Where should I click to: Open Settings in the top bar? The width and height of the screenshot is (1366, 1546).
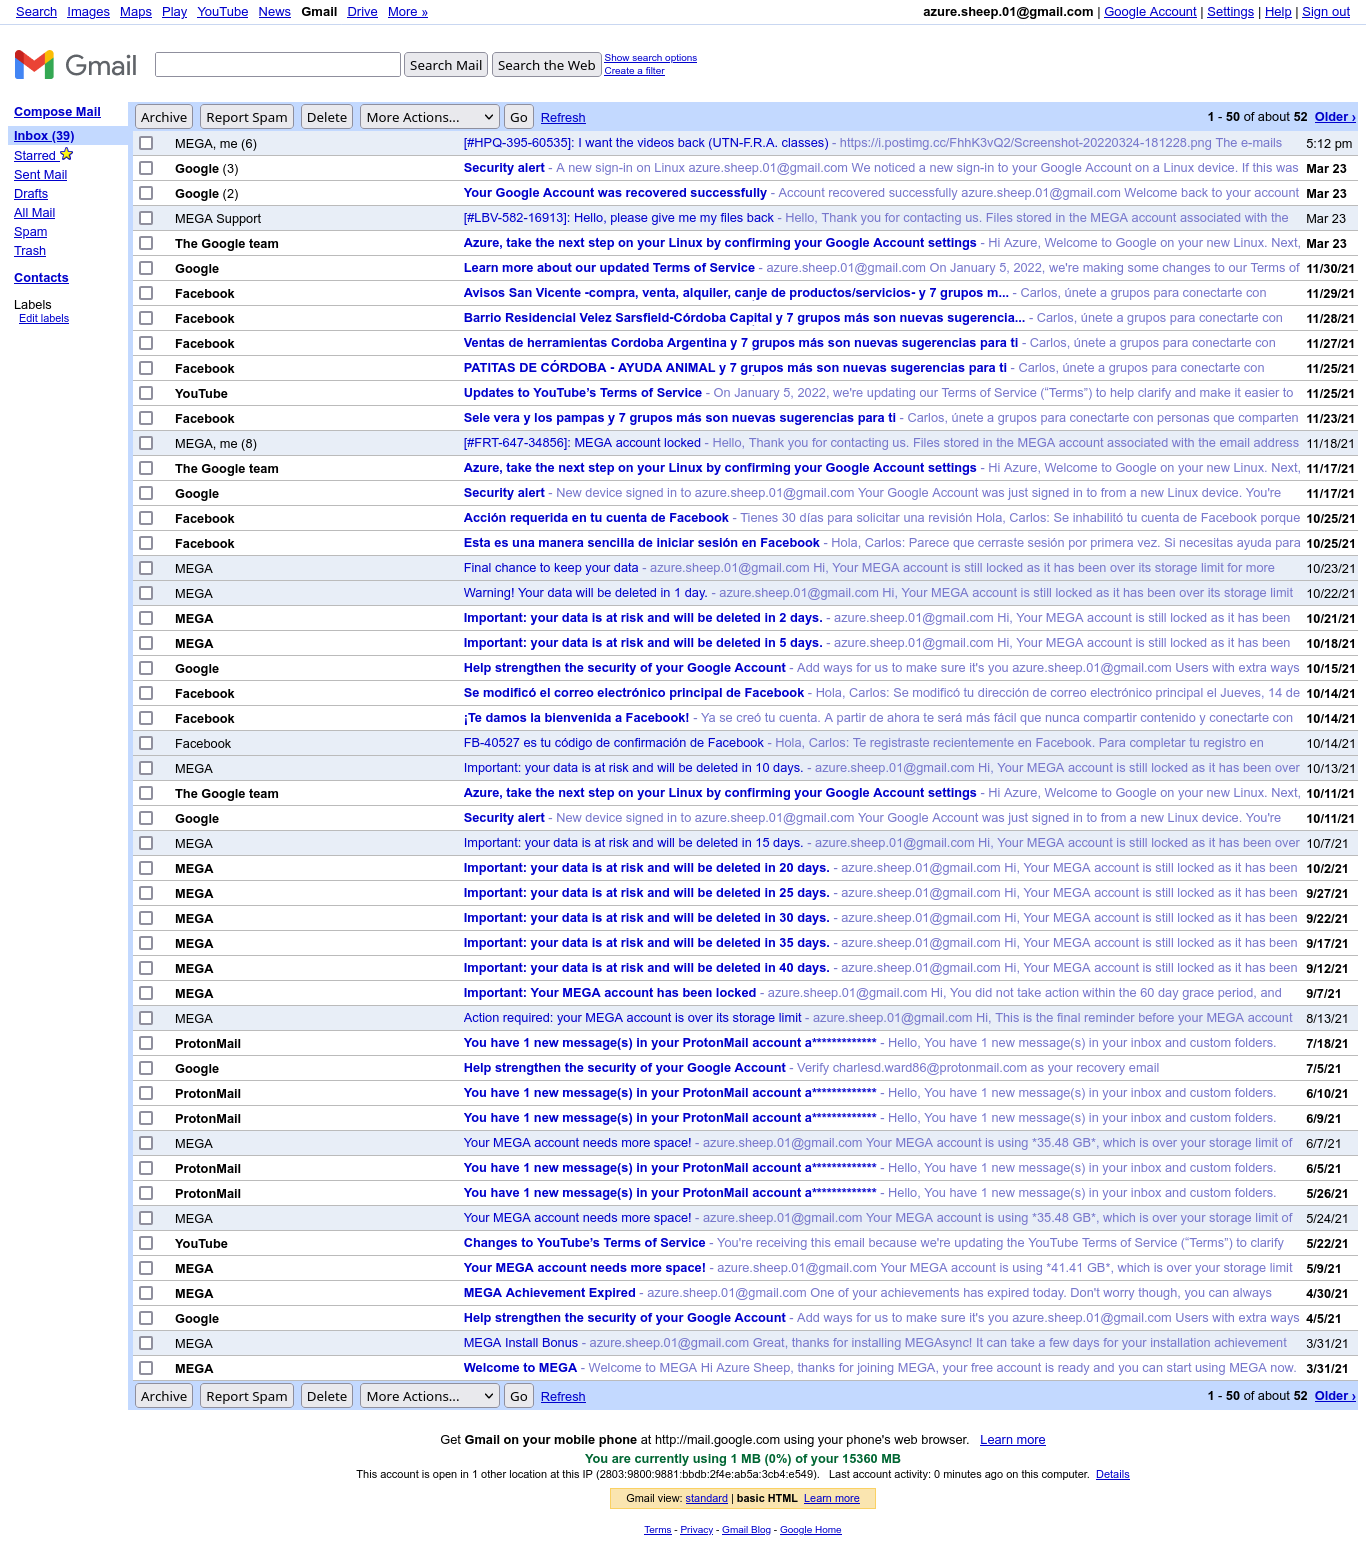click(x=1230, y=12)
